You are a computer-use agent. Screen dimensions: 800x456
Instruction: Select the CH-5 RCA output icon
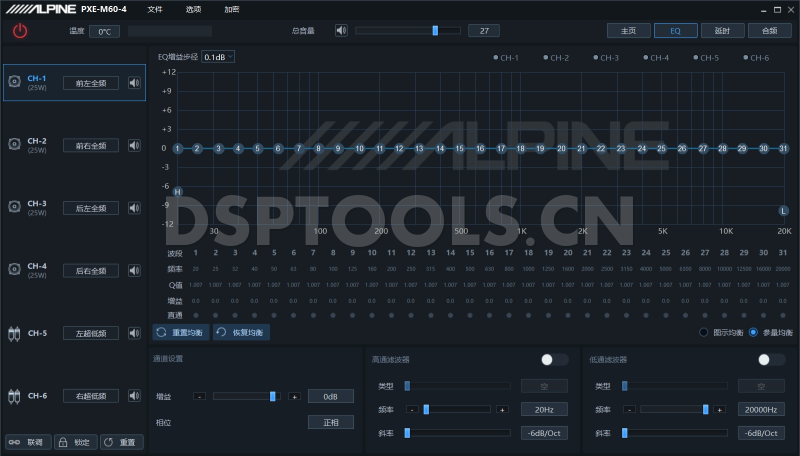[x=14, y=334]
